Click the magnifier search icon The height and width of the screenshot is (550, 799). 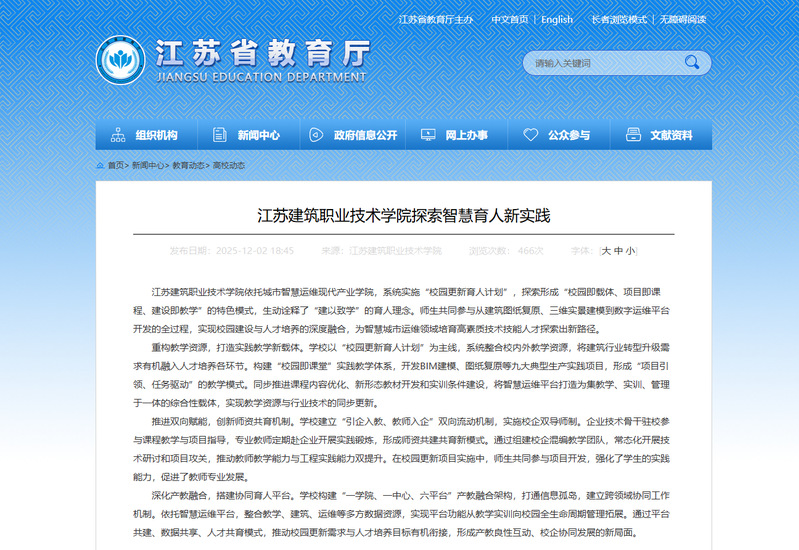coord(691,63)
